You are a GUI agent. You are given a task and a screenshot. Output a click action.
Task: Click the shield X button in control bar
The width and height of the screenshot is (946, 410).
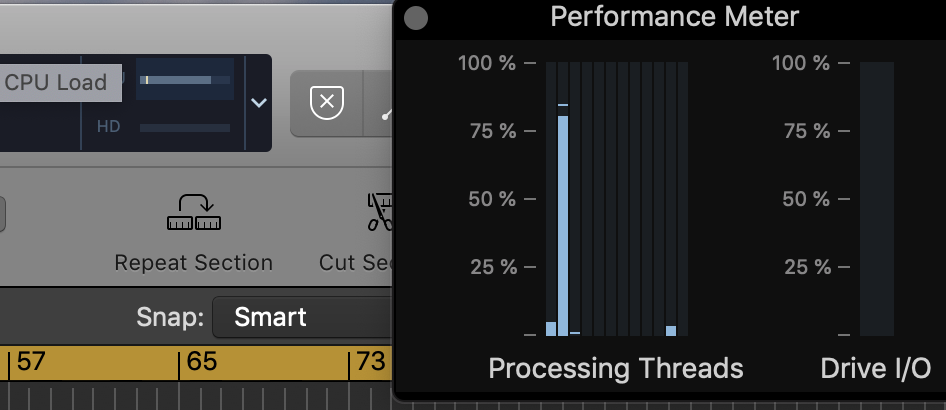tap(326, 102)
